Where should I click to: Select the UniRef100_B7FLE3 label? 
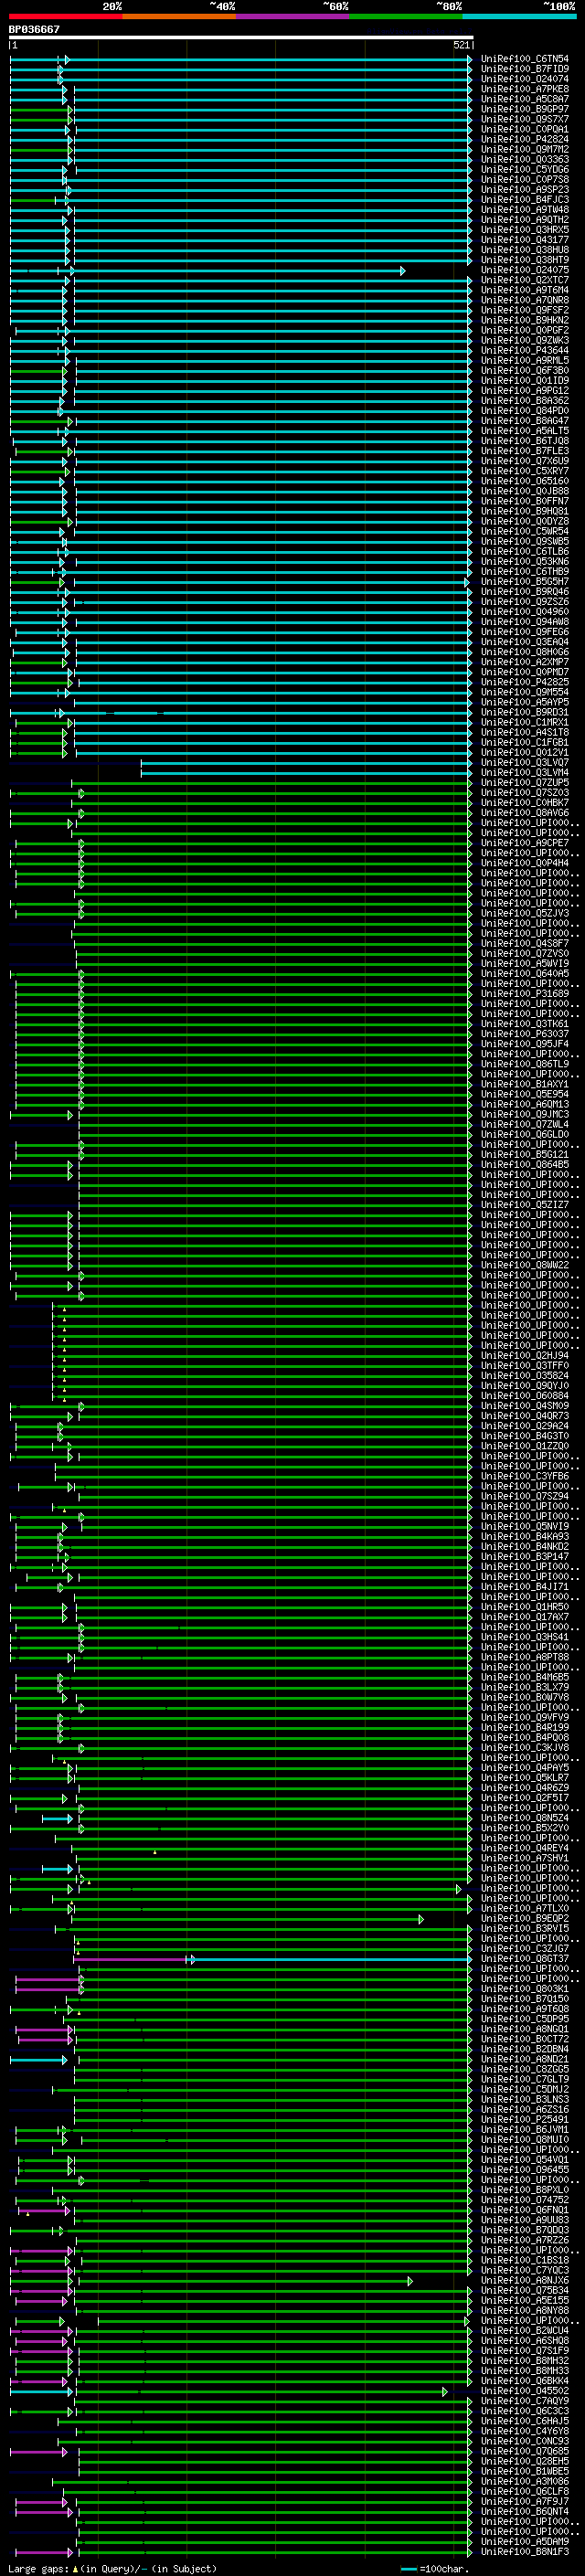pos(525,451)
